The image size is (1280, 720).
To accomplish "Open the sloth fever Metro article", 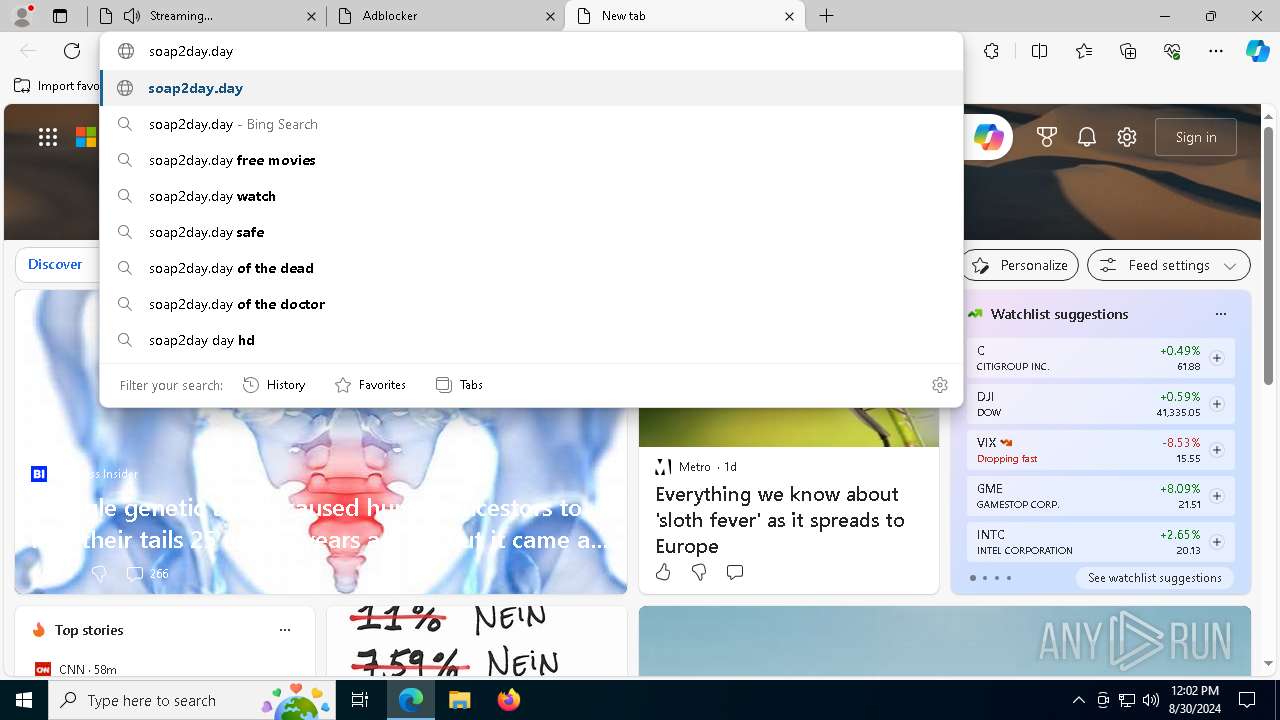I will [x=780, y=520].
